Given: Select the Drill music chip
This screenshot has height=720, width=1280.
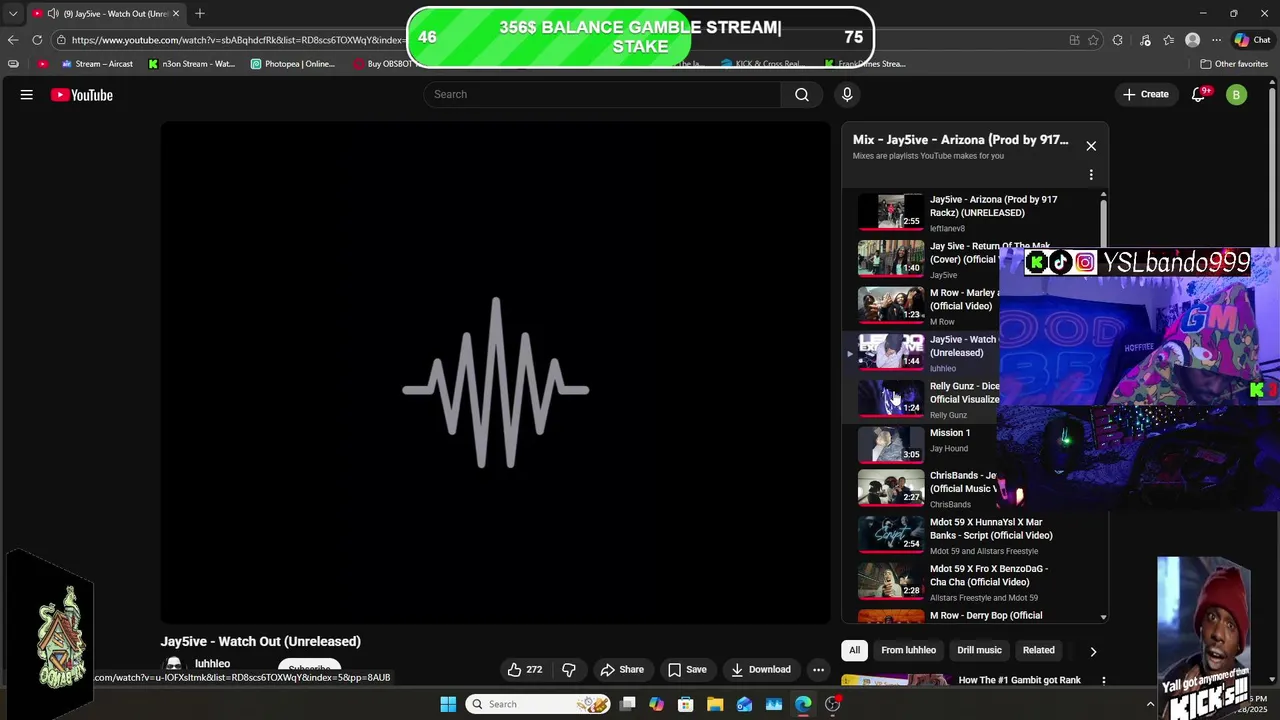Looking at the screenshot, I should point(979,650).
